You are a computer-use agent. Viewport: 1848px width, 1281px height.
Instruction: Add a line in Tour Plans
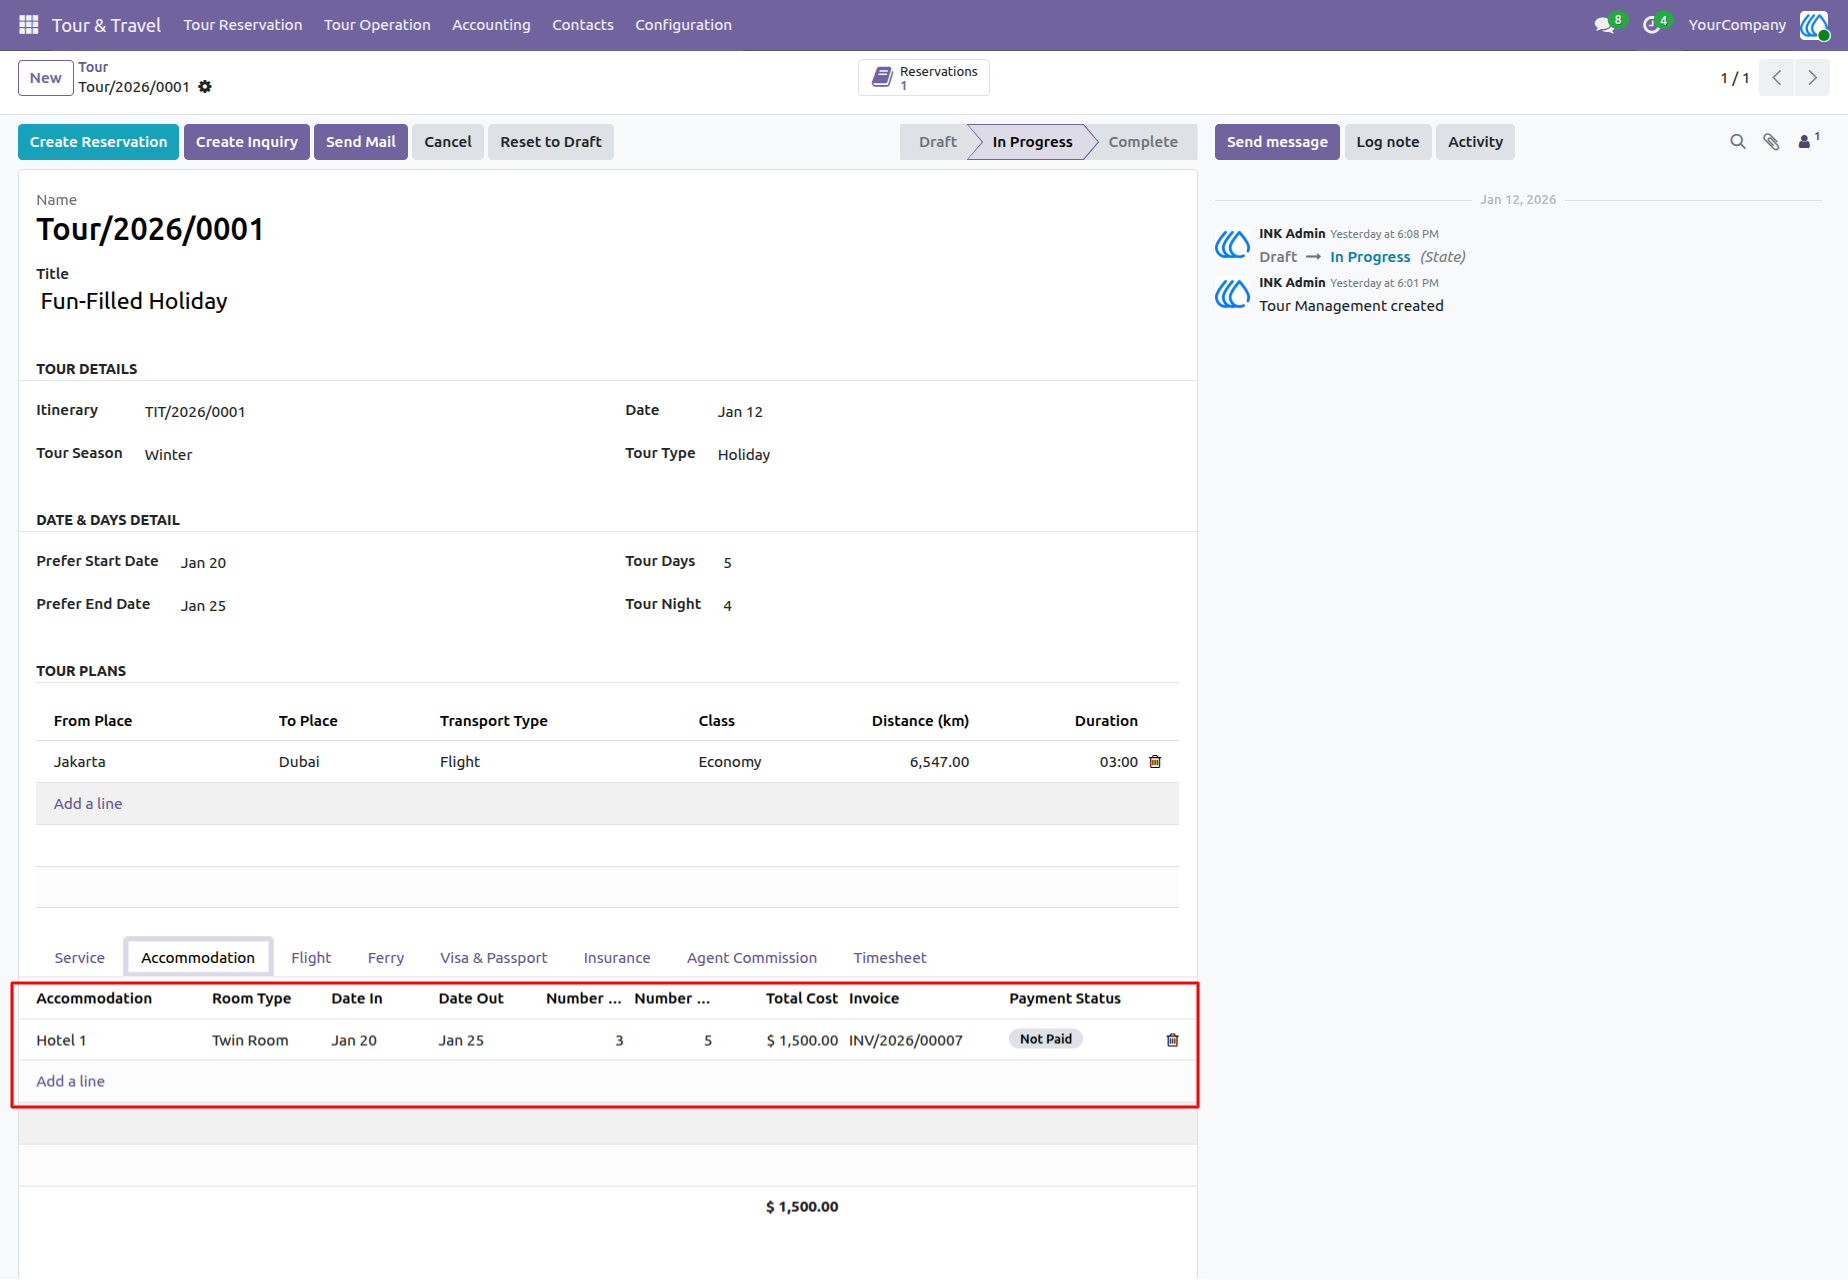88,804
